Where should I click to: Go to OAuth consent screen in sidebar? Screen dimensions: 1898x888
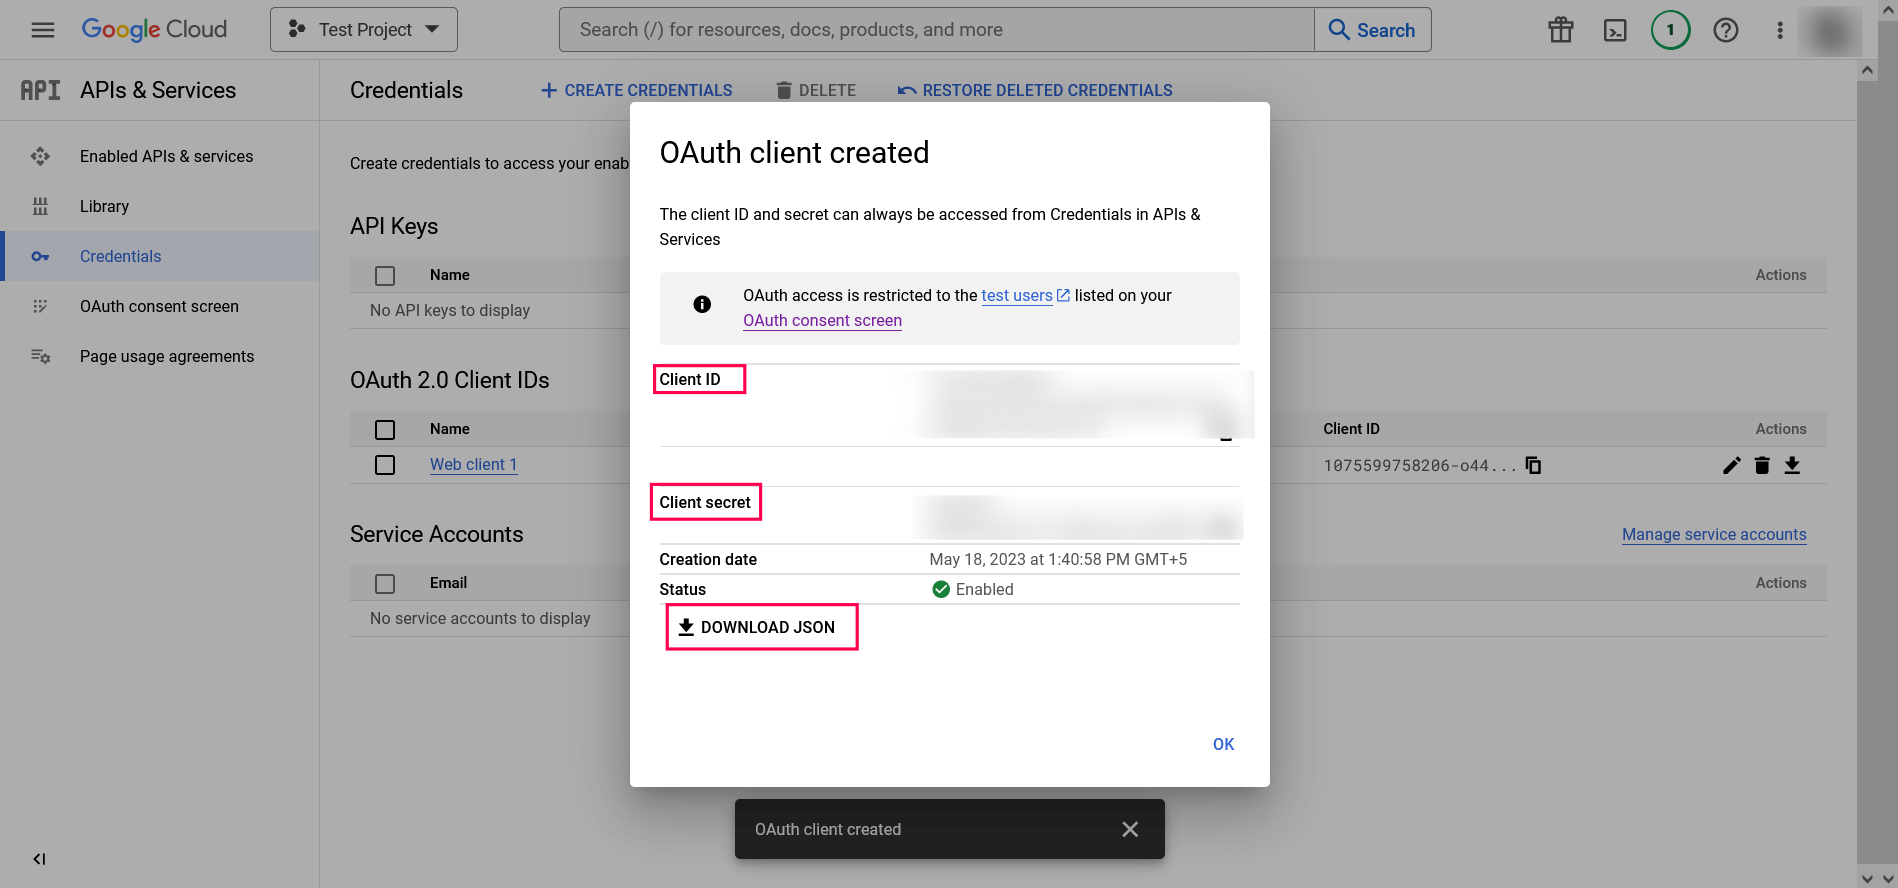point(159,306)
